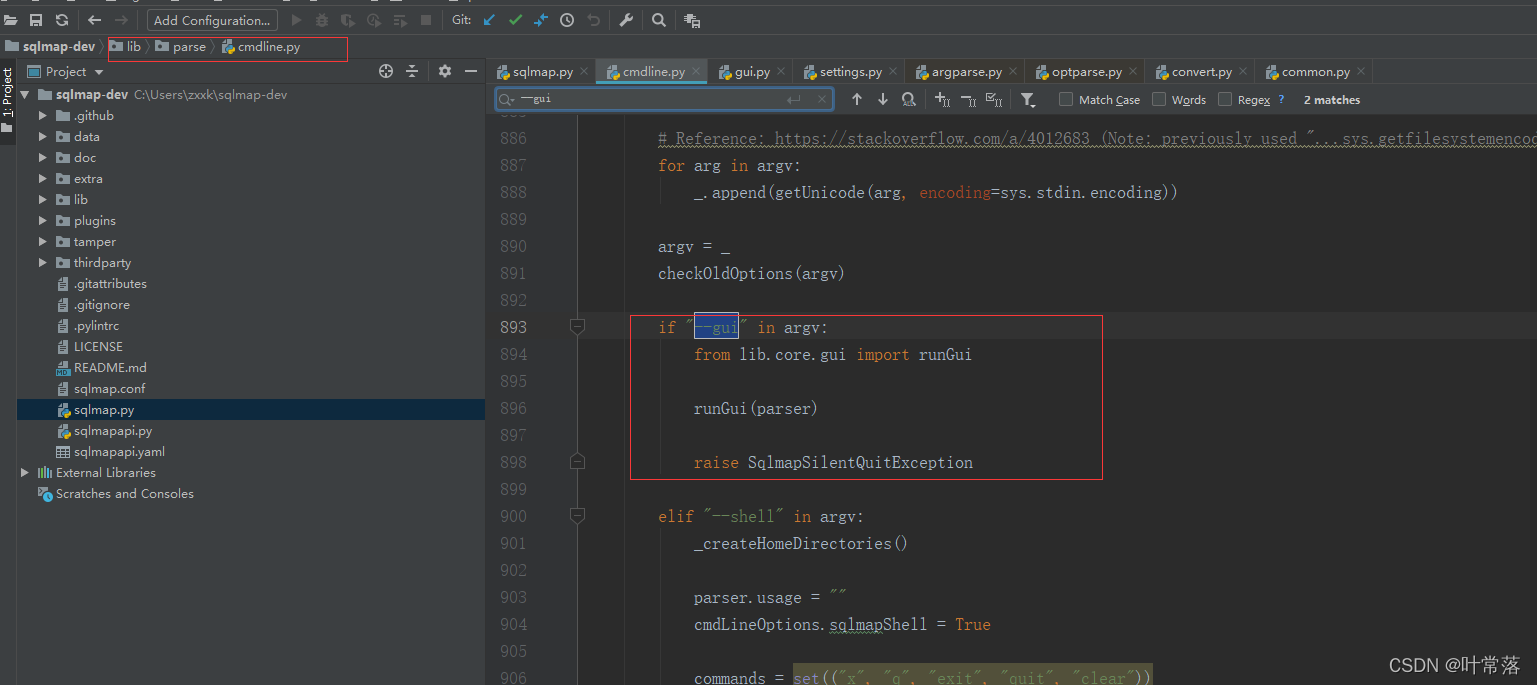The height and width of the screenshot is (685, 1537).
Task: Add selection for next occurrence icon
Action: tap(942, 99)
